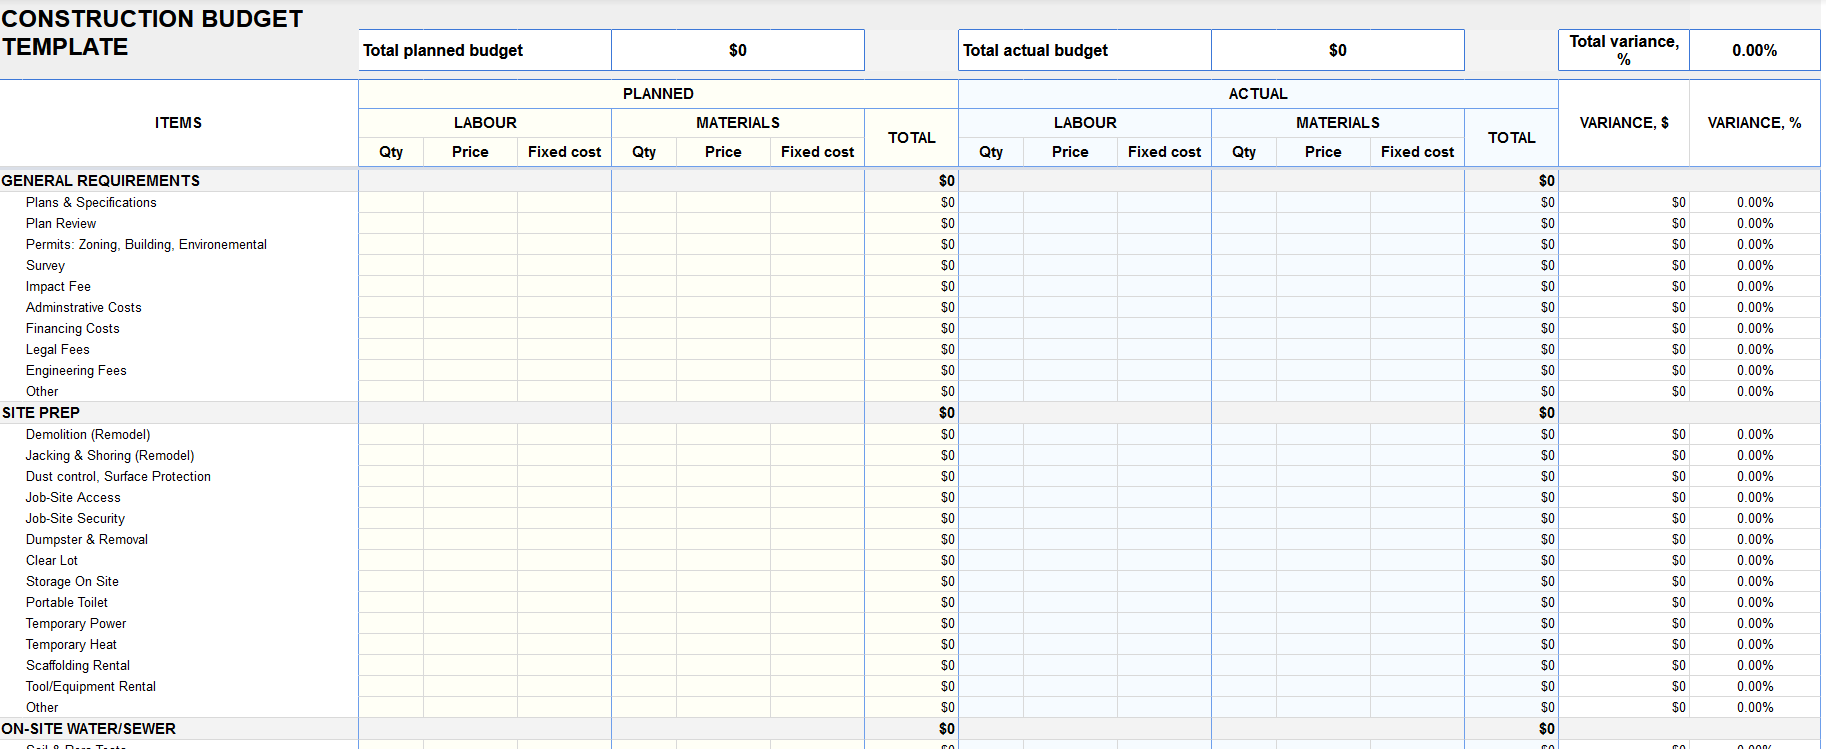
Task: Select the Jacking & Shoring (Remodel) item
Action: tap(110, 455)
